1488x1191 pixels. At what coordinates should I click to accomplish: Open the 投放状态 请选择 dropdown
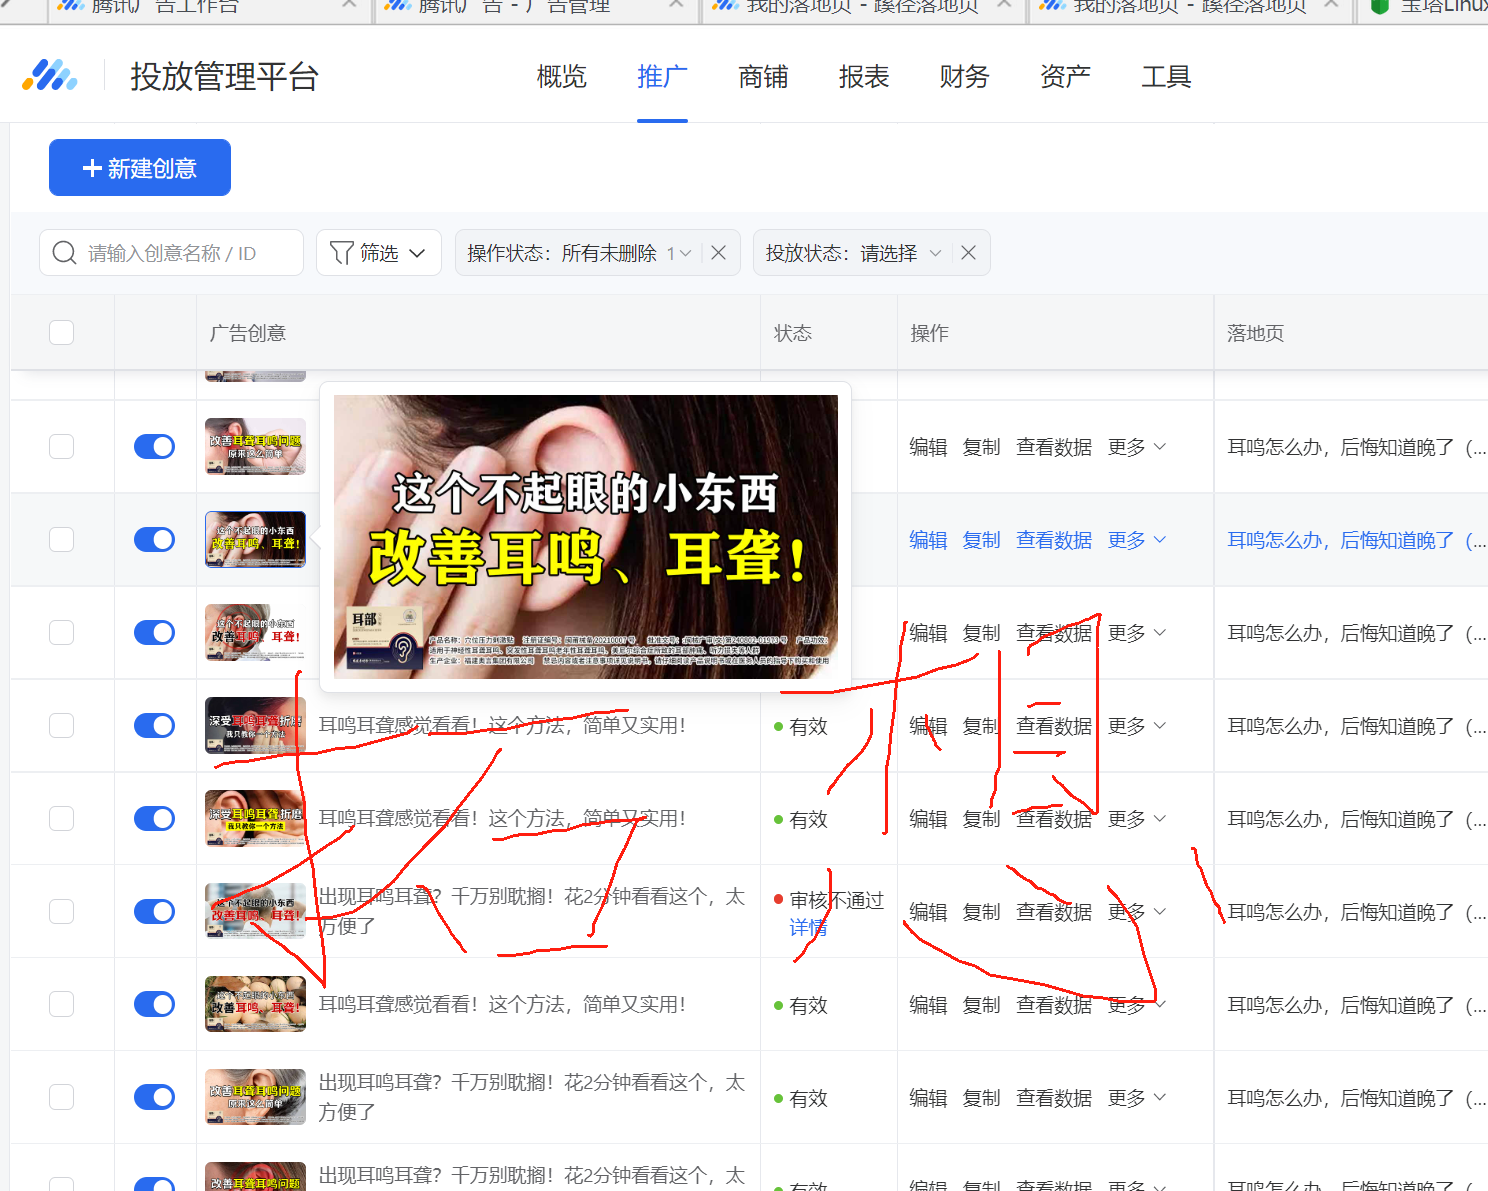click(x=853, y=253)
